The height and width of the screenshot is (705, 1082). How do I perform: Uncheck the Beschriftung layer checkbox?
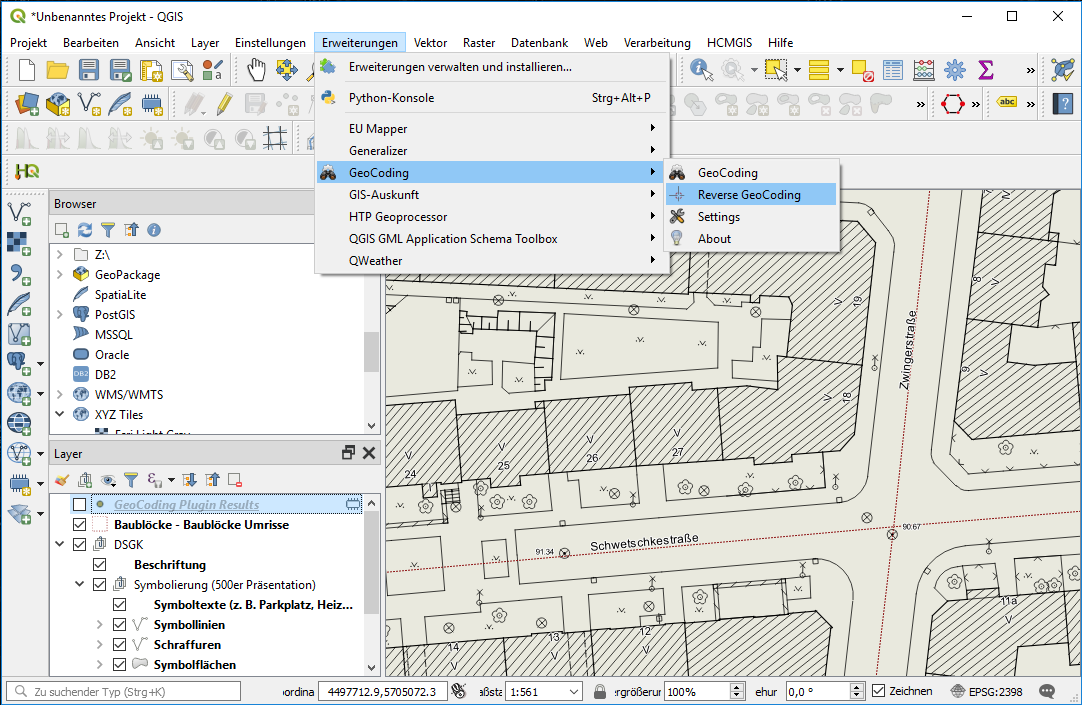[99, 564]
